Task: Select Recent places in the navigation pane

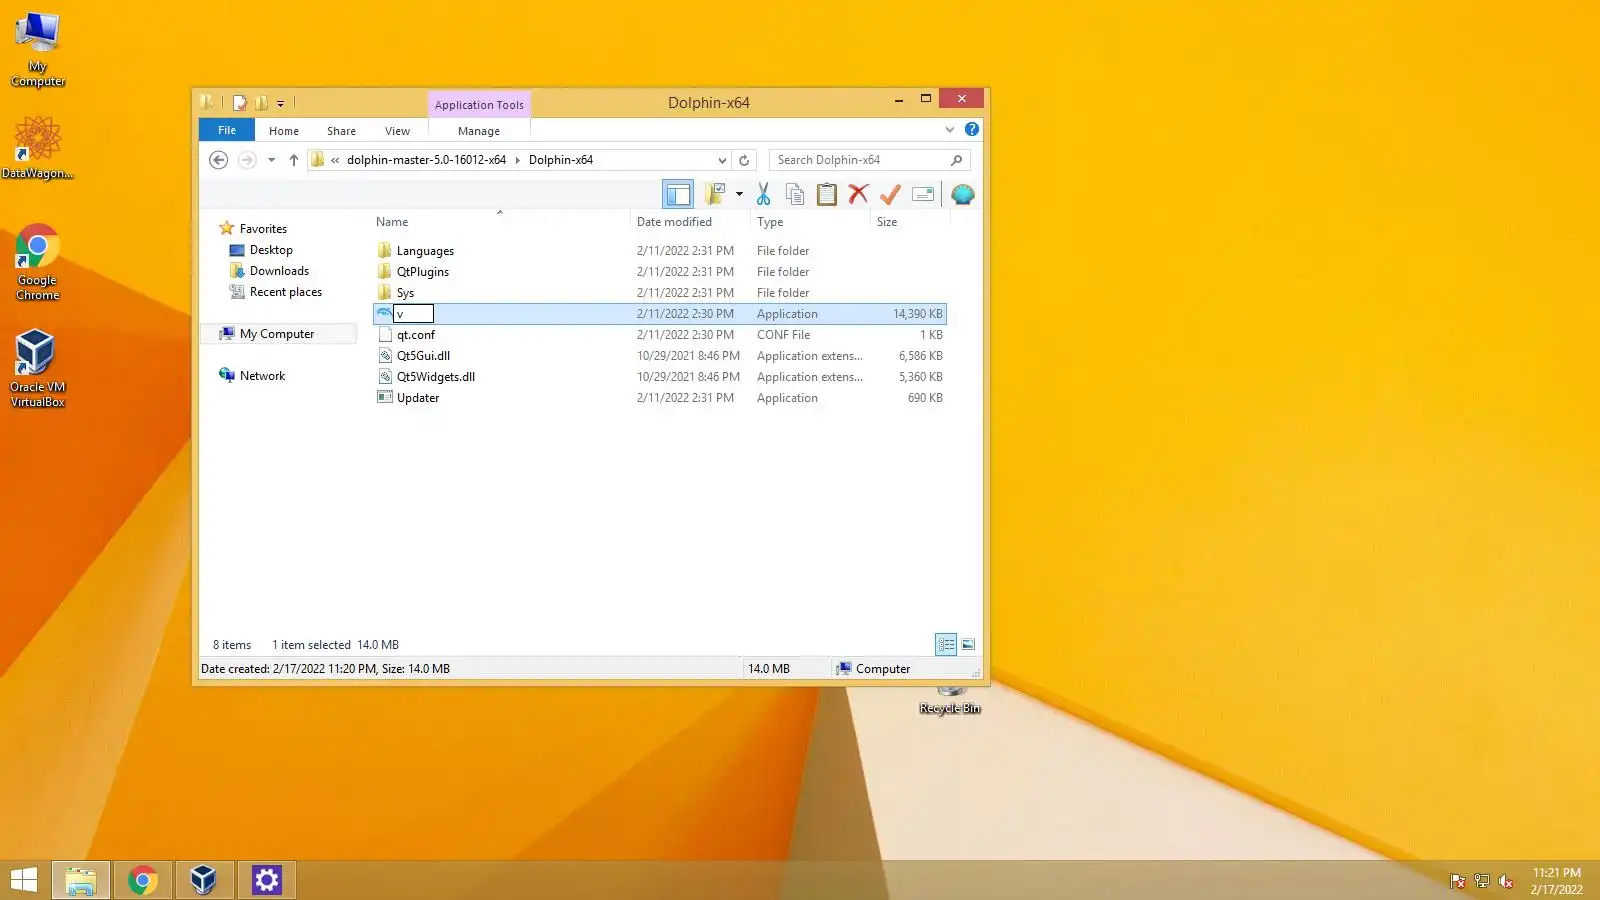Action: click(286, 292)
